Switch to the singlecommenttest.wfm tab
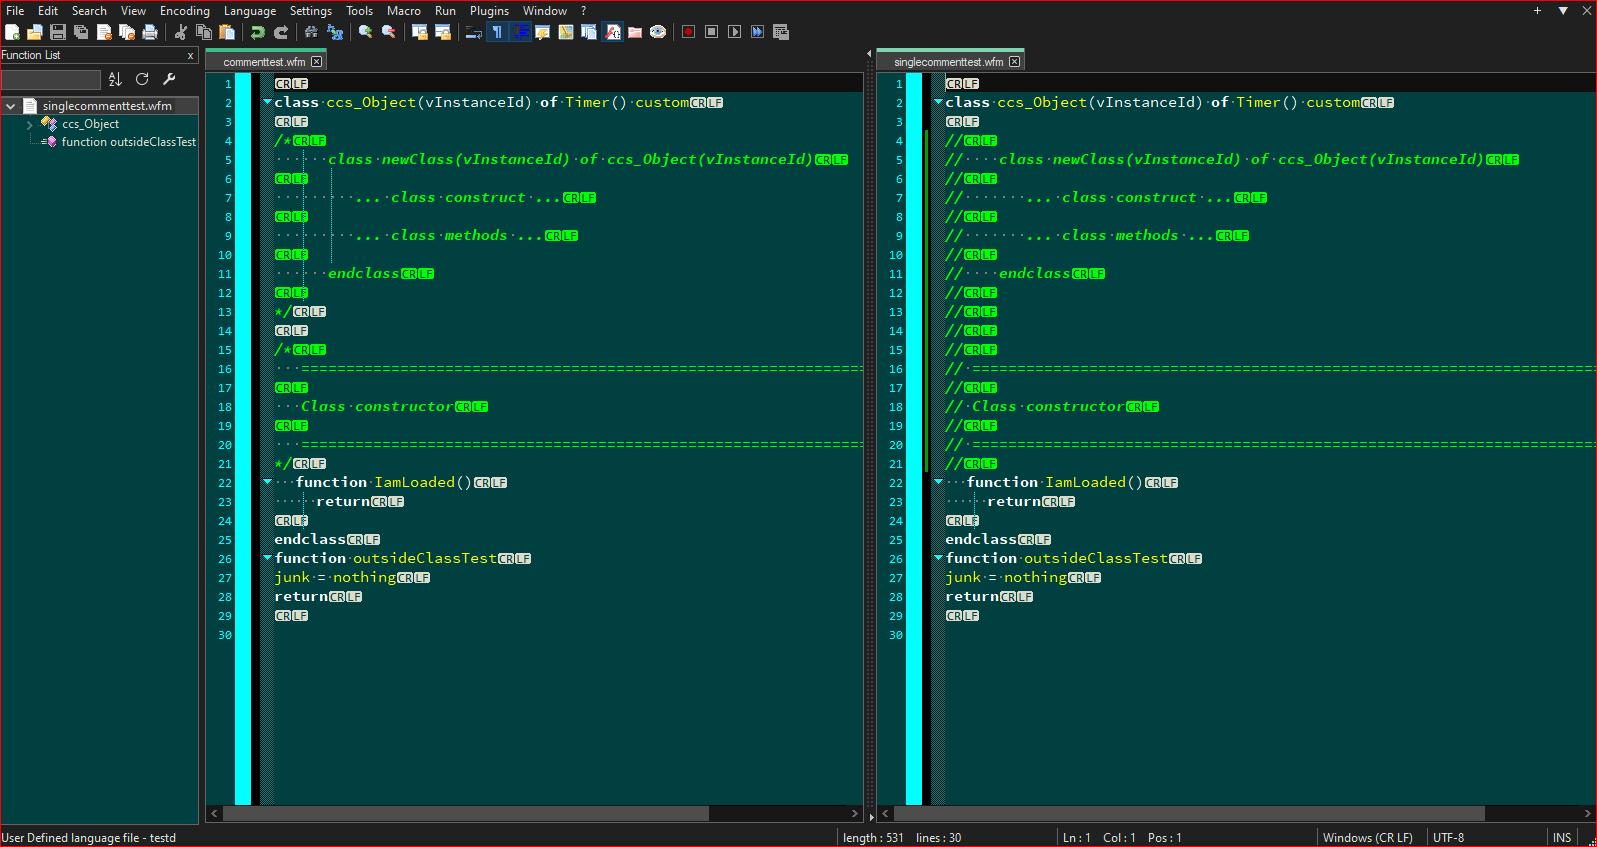The height and width of the screenshot is (847, 1597). pos(948,62)
